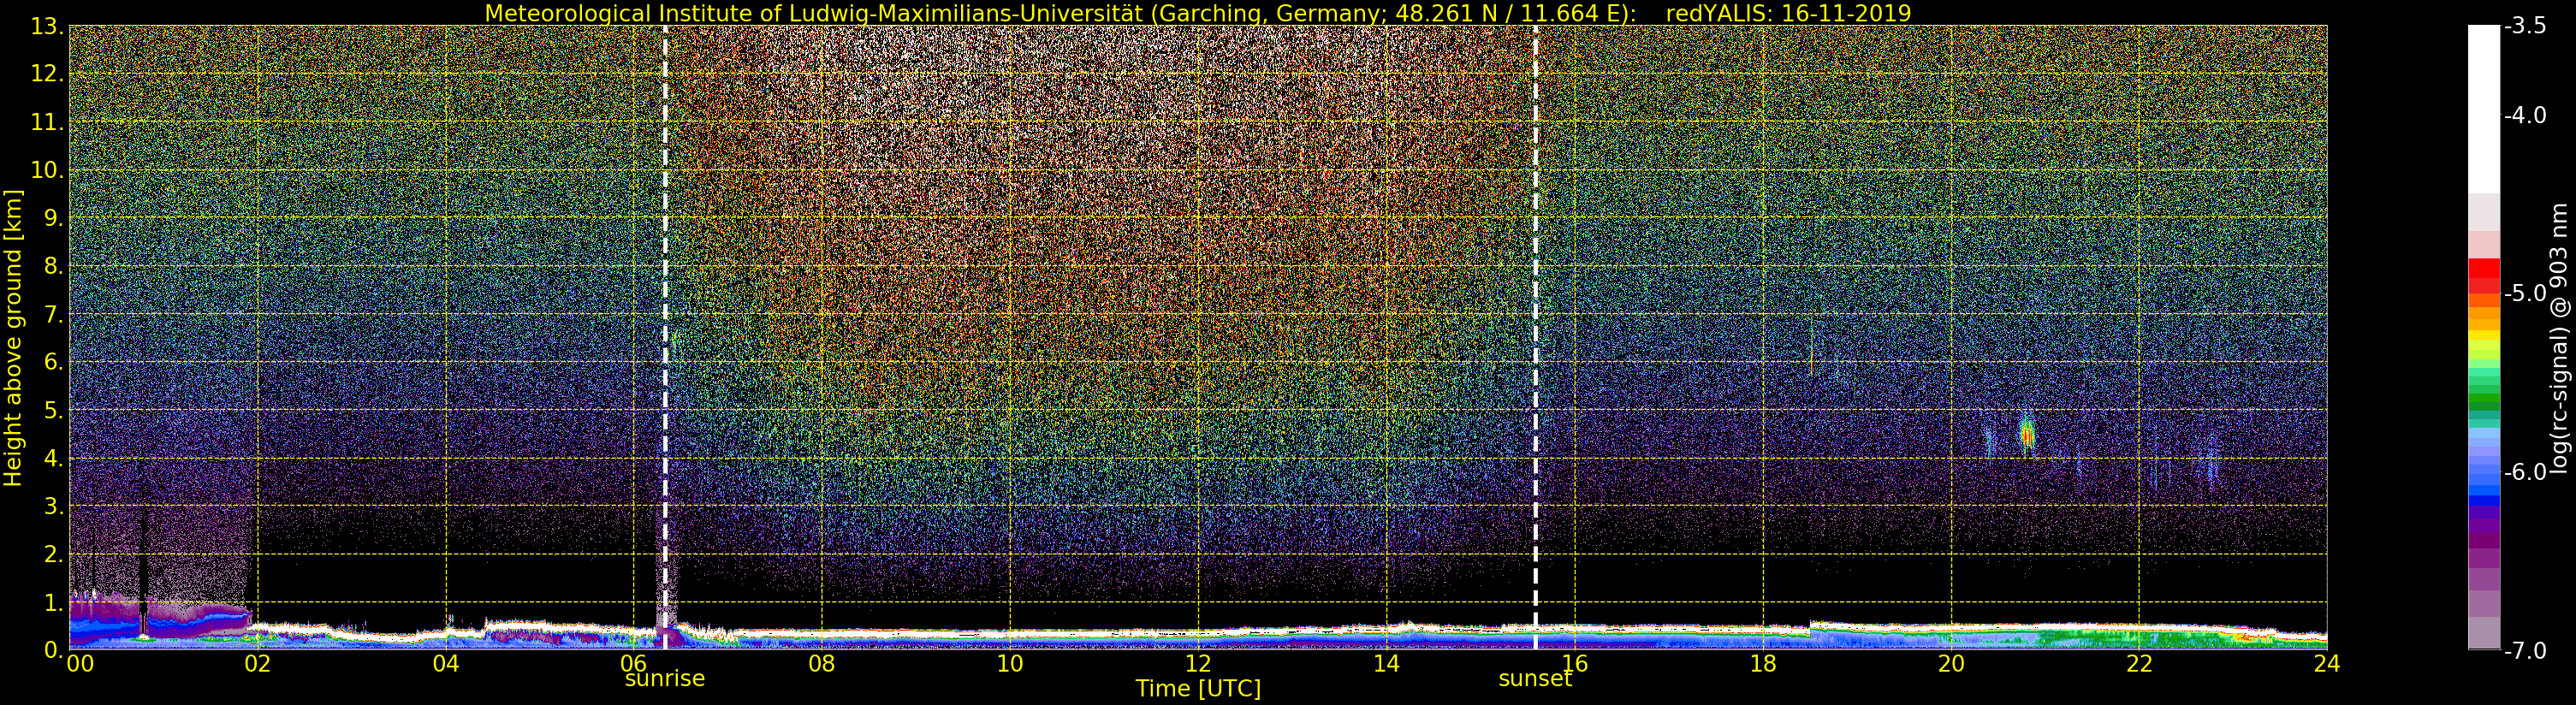
Task: Click the time axis tick label 10
Action: click(1010, 664)
